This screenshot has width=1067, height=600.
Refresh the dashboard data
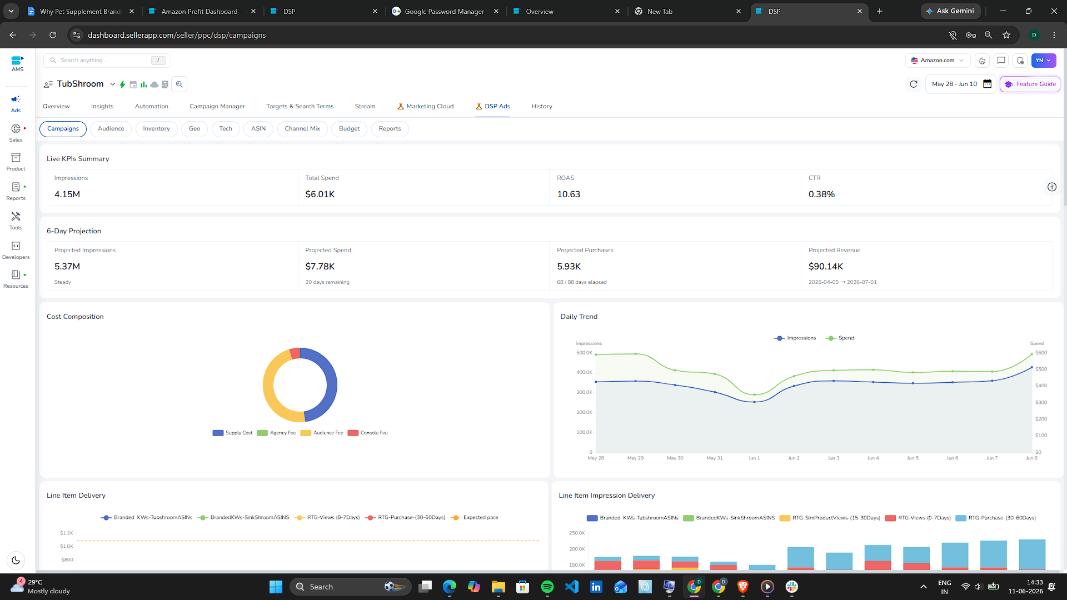tap(913, 84)
